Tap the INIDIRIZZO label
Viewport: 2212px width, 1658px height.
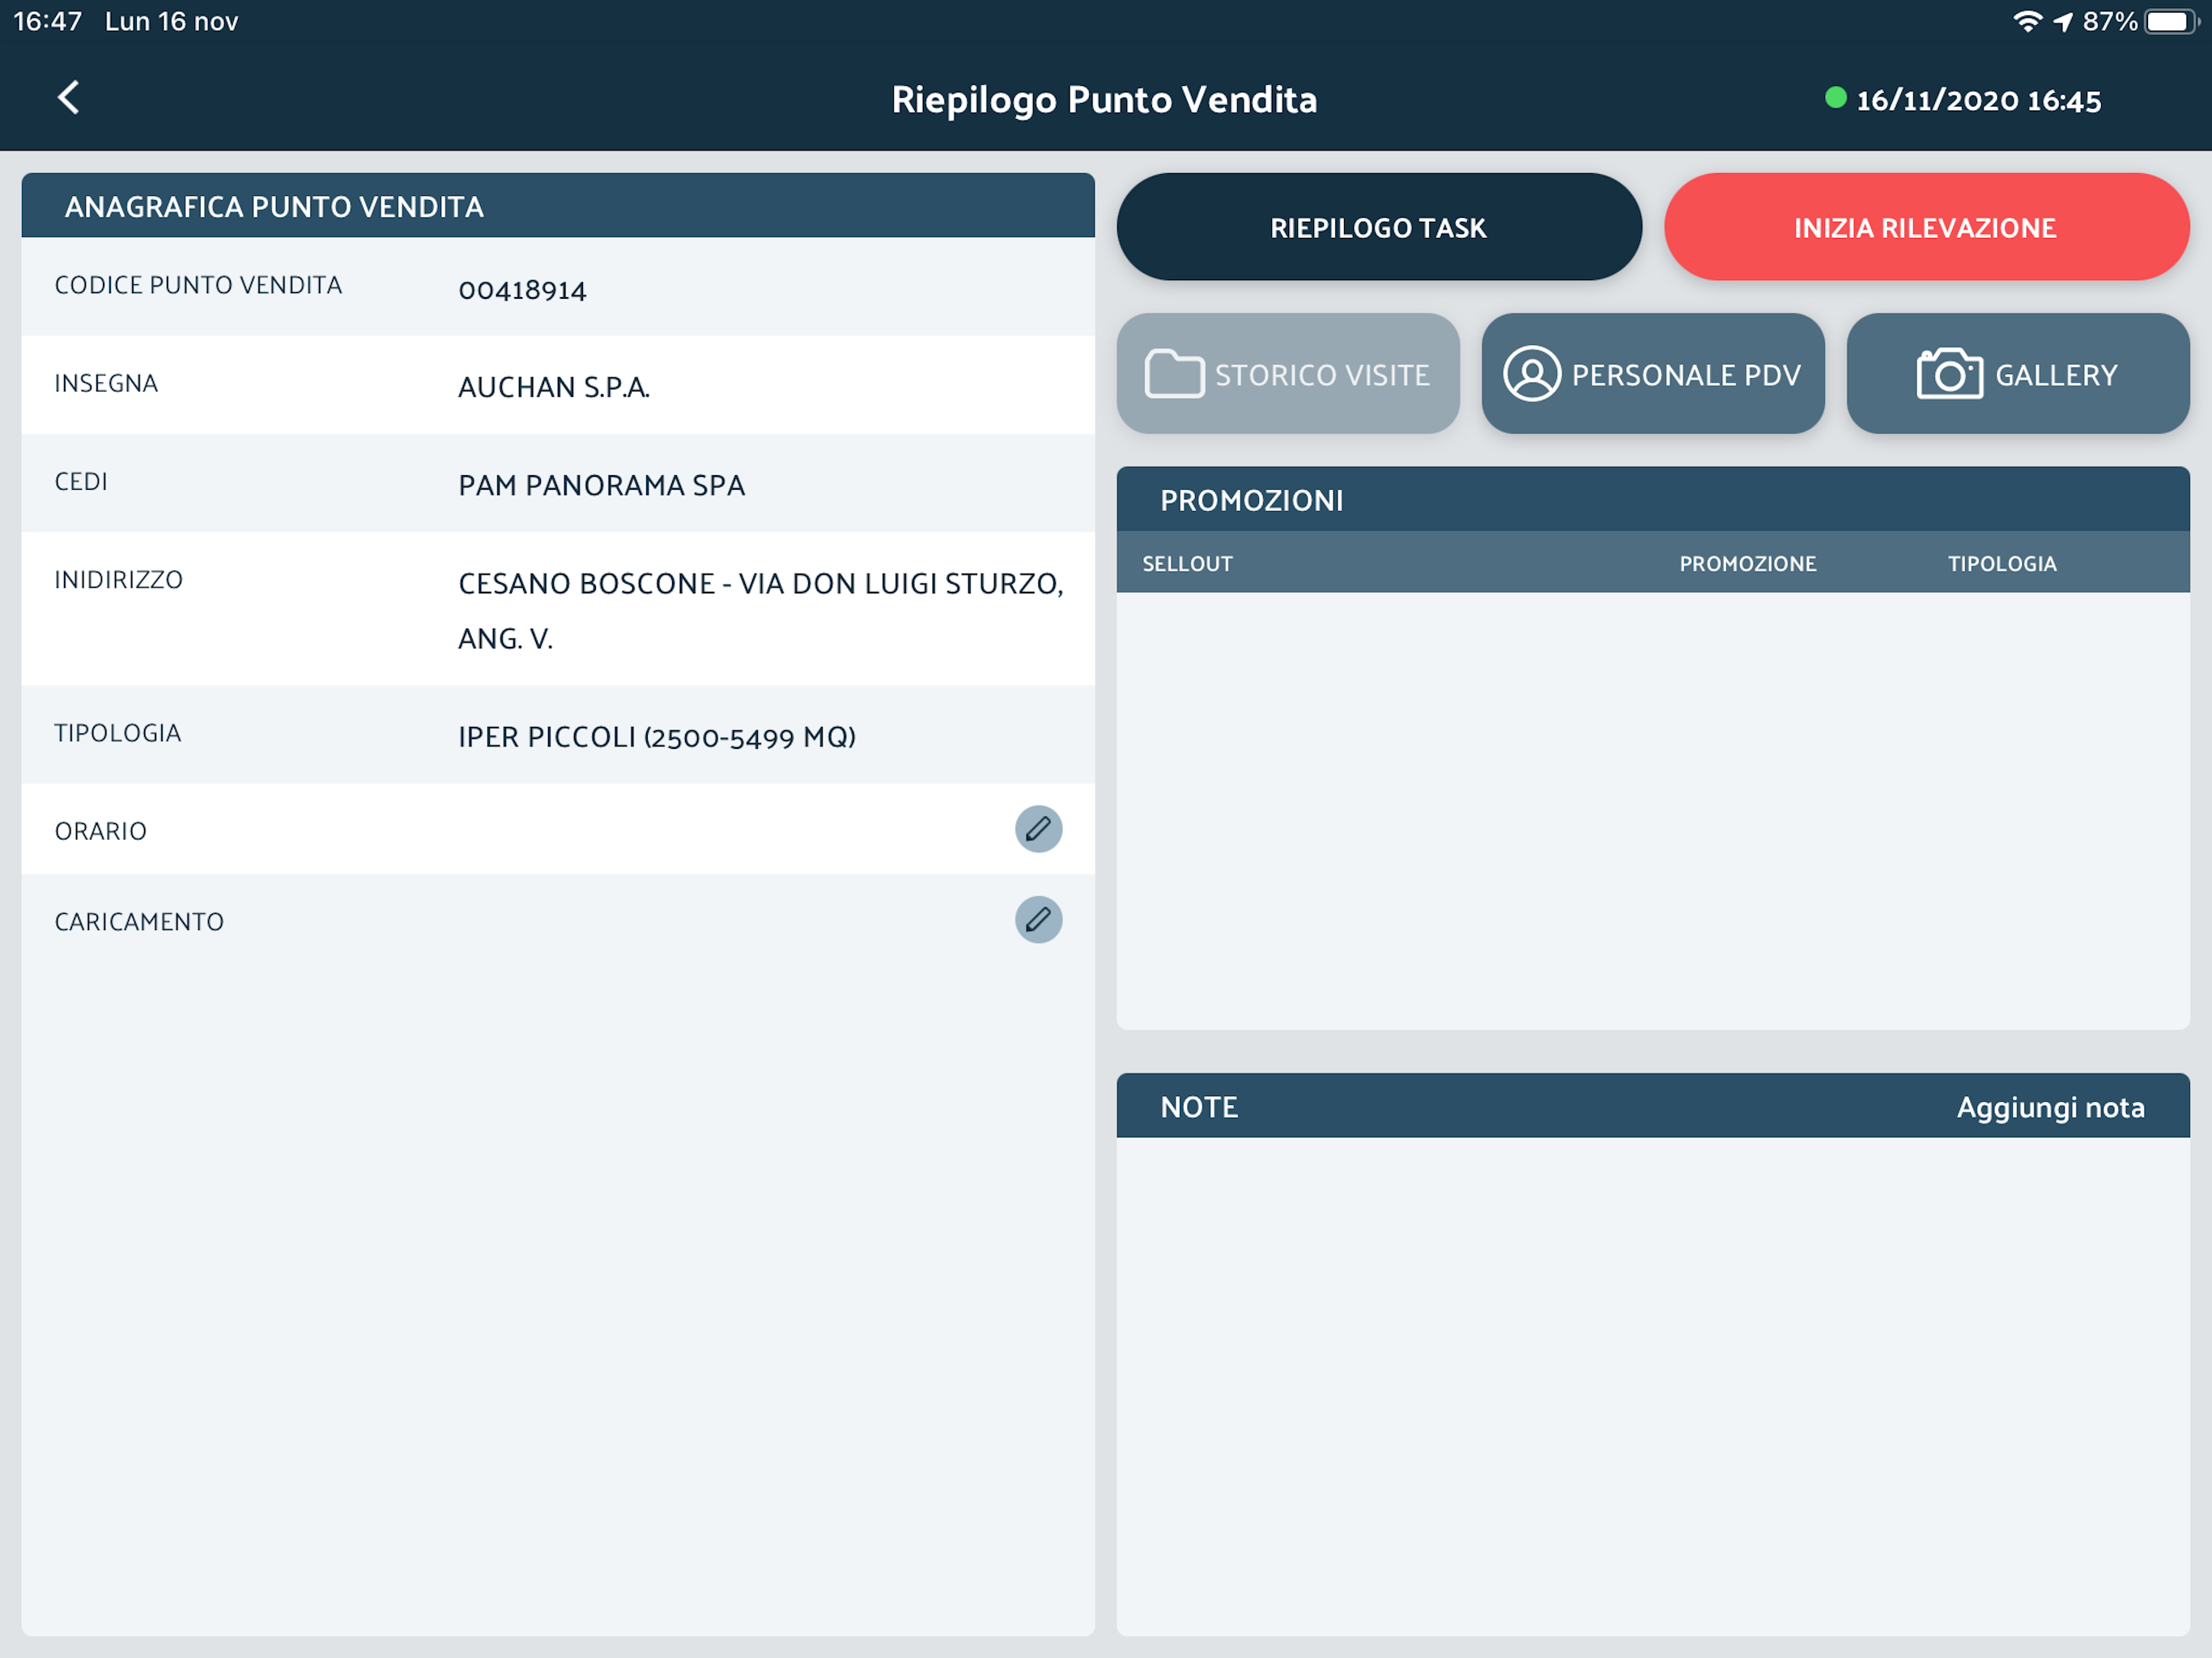click(118, 579)
